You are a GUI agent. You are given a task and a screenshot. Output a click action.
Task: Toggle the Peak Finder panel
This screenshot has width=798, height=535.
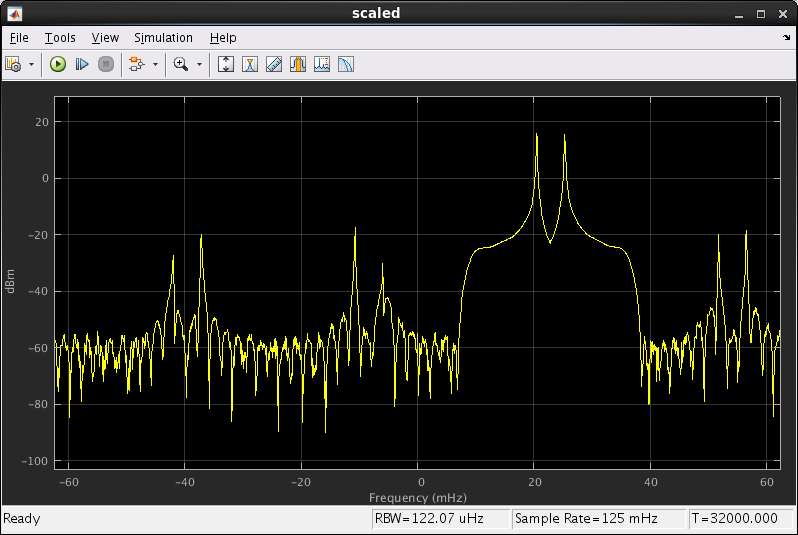click(x=322, y=64)
